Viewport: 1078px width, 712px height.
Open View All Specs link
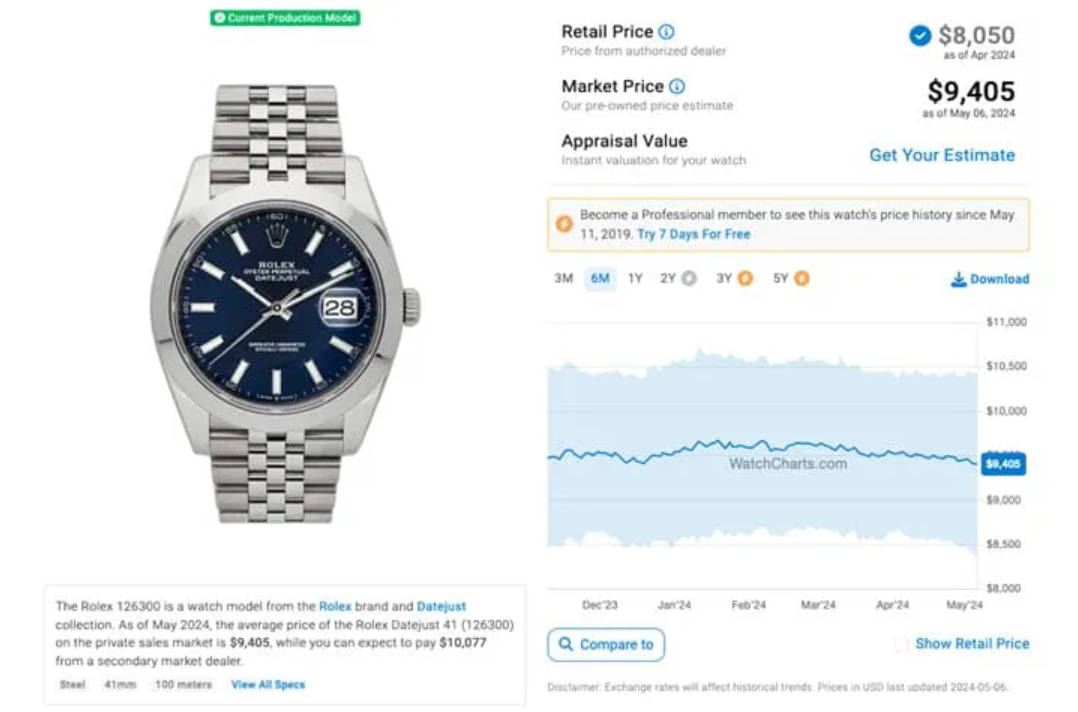click(x=268, y=685)
